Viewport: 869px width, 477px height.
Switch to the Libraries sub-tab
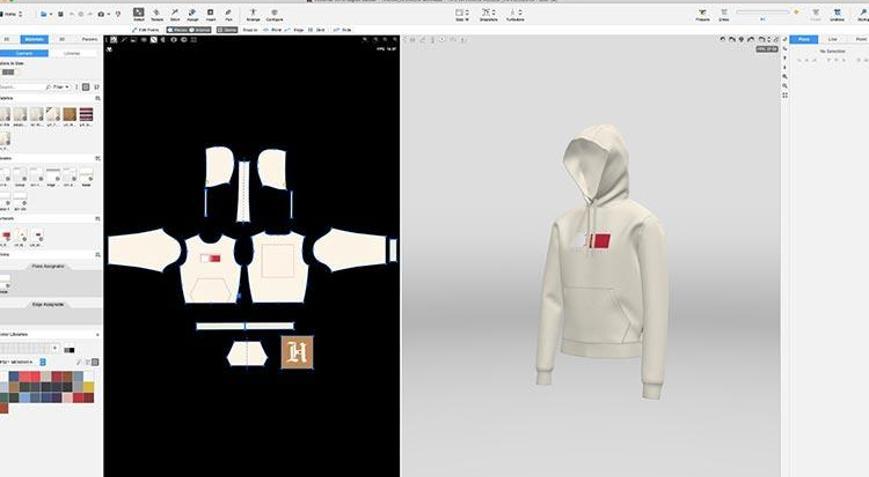pyautogui.click(x=72, y=53)
